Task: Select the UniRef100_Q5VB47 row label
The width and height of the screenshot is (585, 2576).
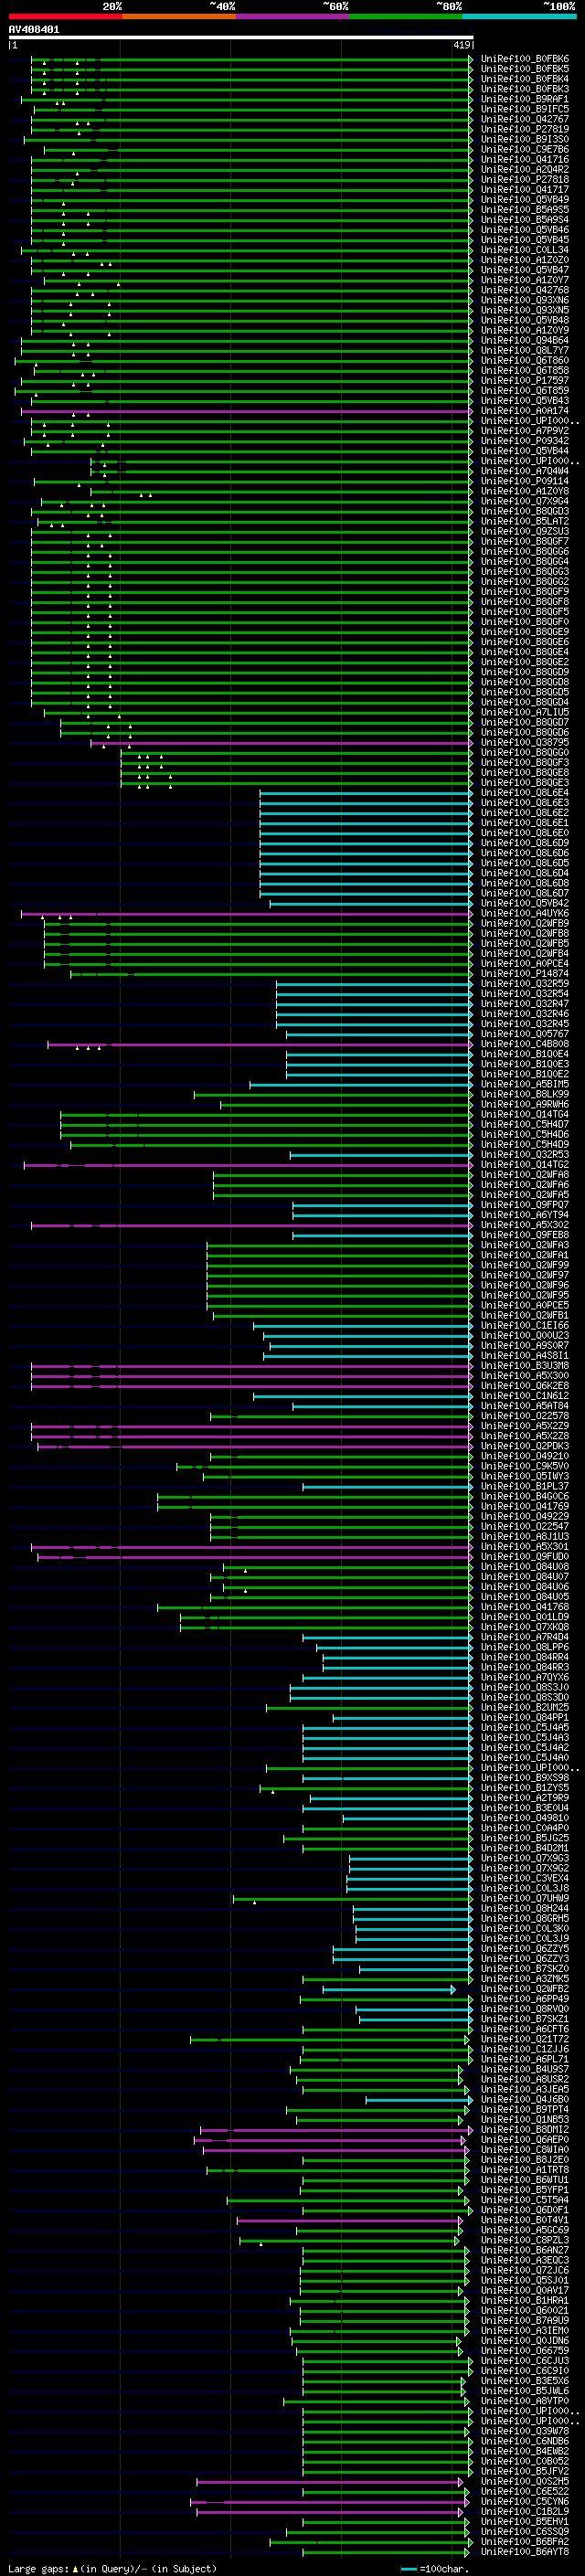Action: pos(524,270)
